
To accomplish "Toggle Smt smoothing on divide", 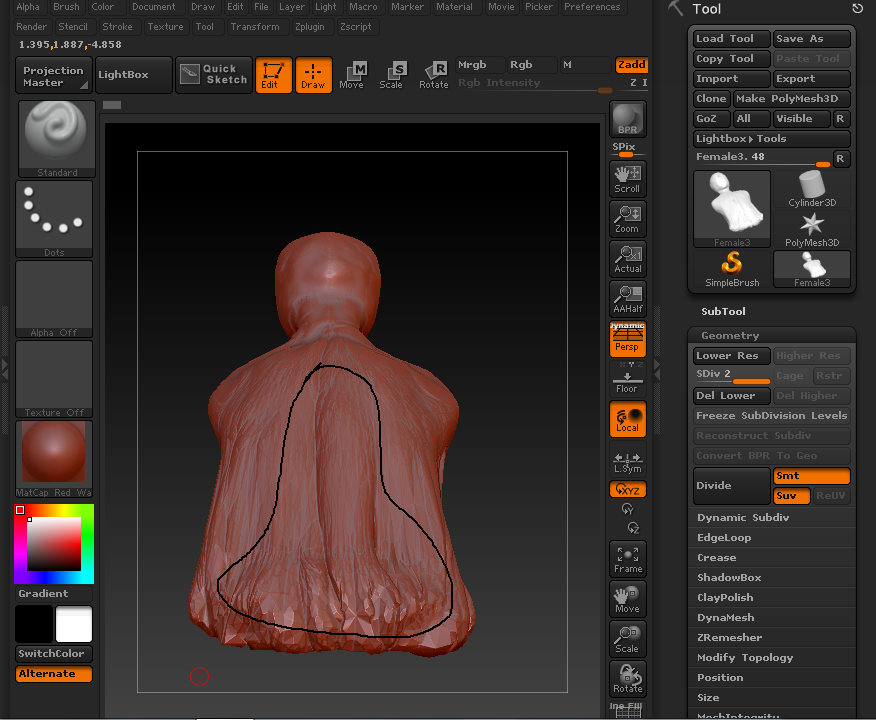I will [x=812, y=476].
